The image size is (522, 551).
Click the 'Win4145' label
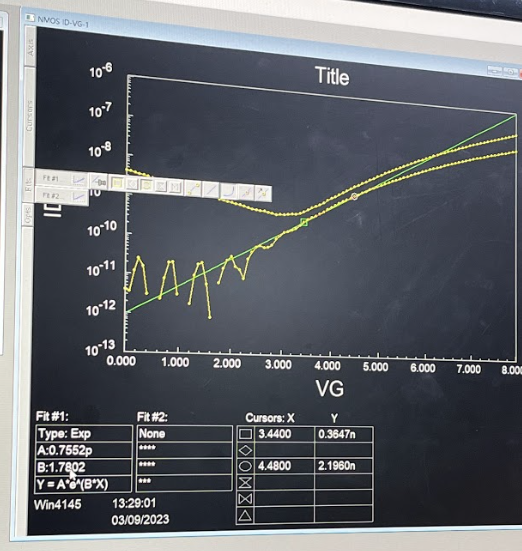pyautogui.click(x=58, y=505)
